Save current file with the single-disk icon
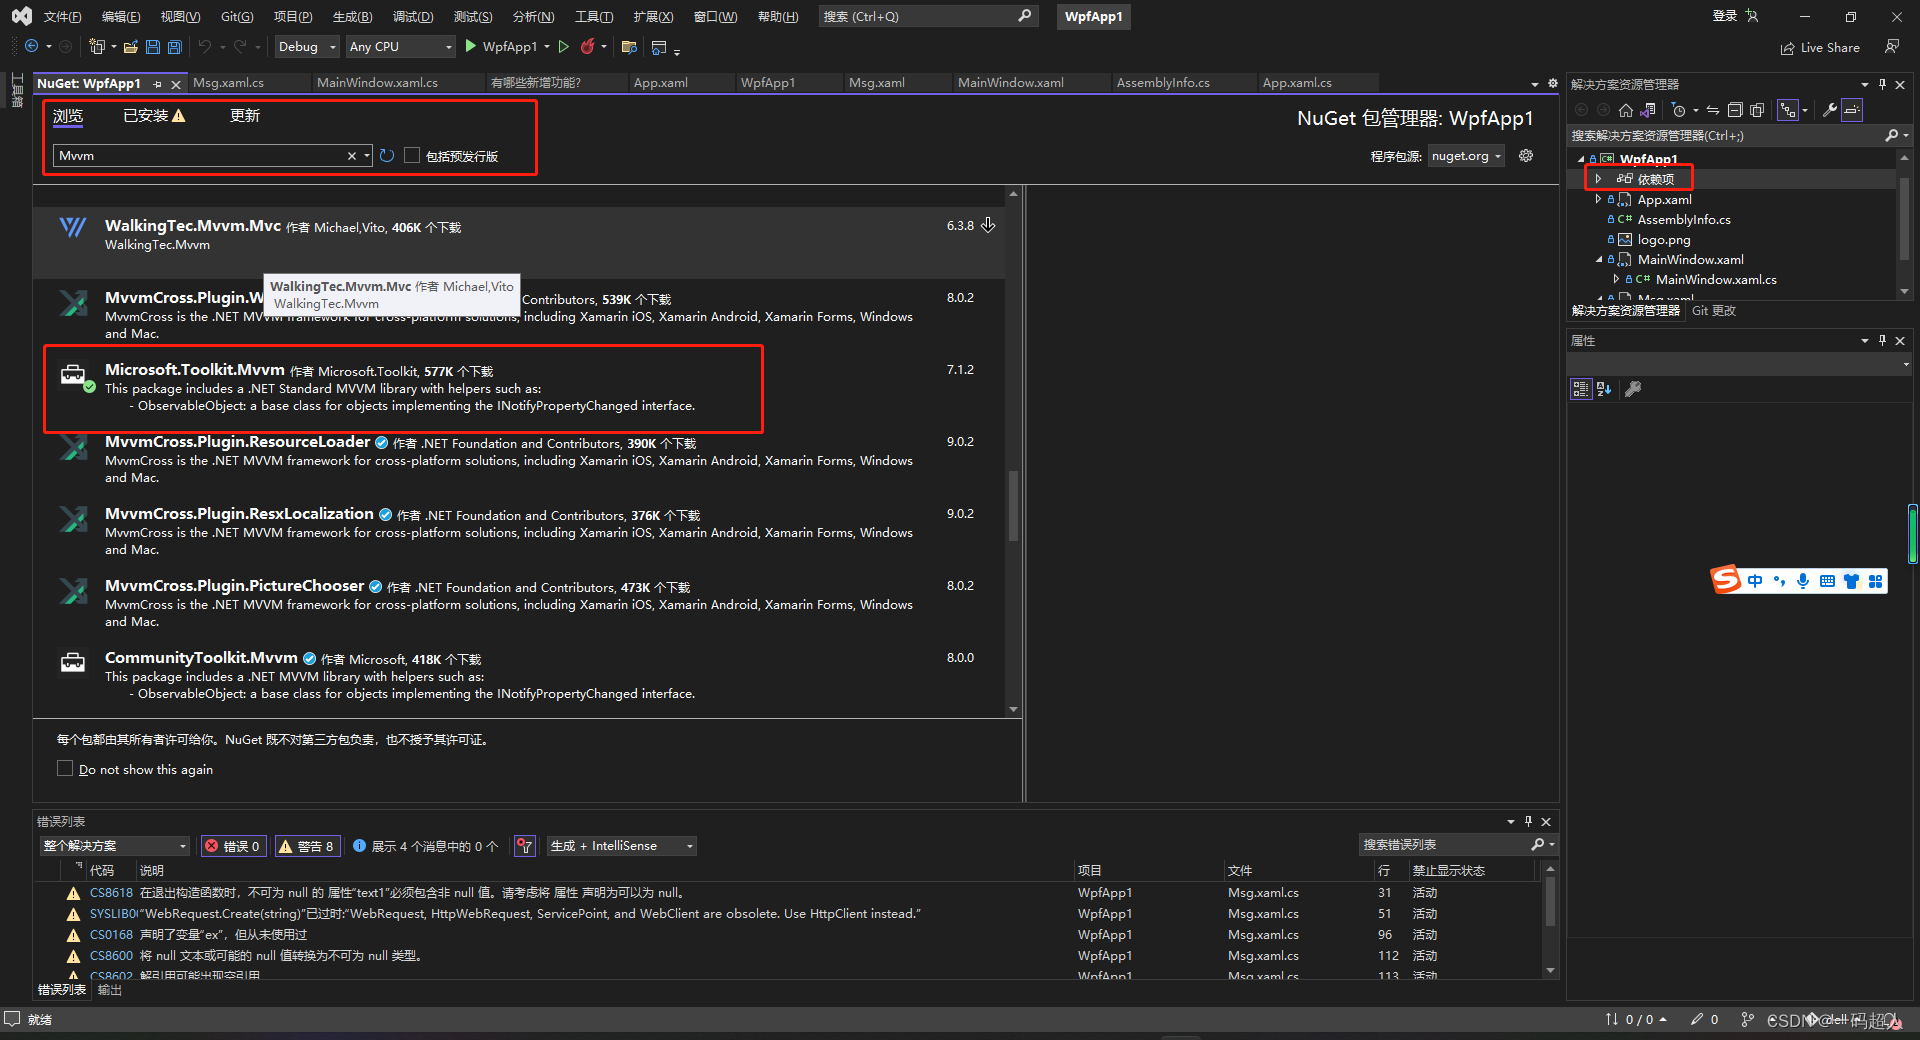The height and width of the screenshot is (1040, 1920). click(153, 47)
